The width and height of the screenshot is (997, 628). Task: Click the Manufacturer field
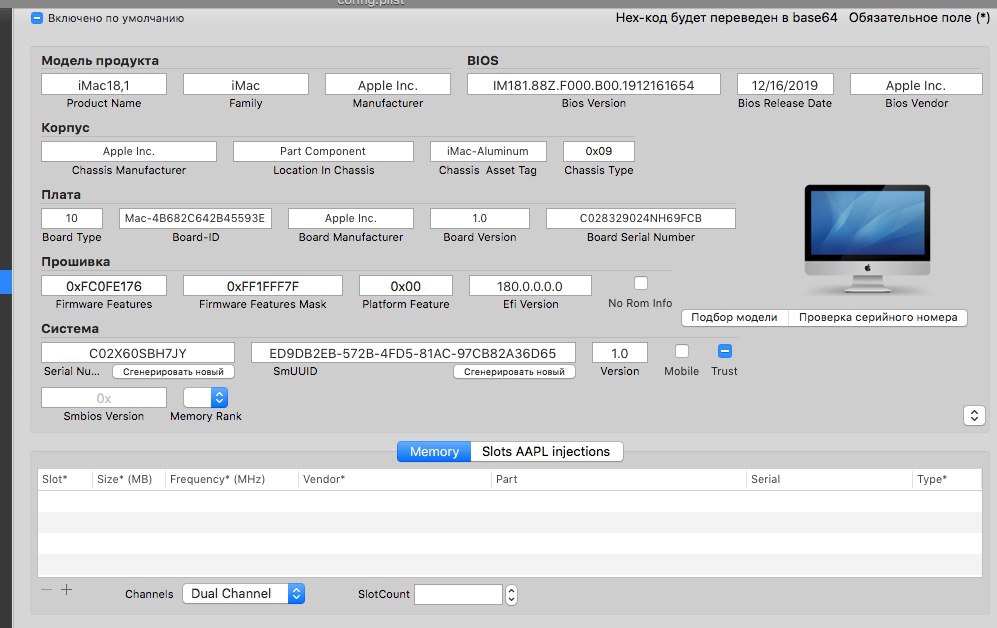[388, 85]
